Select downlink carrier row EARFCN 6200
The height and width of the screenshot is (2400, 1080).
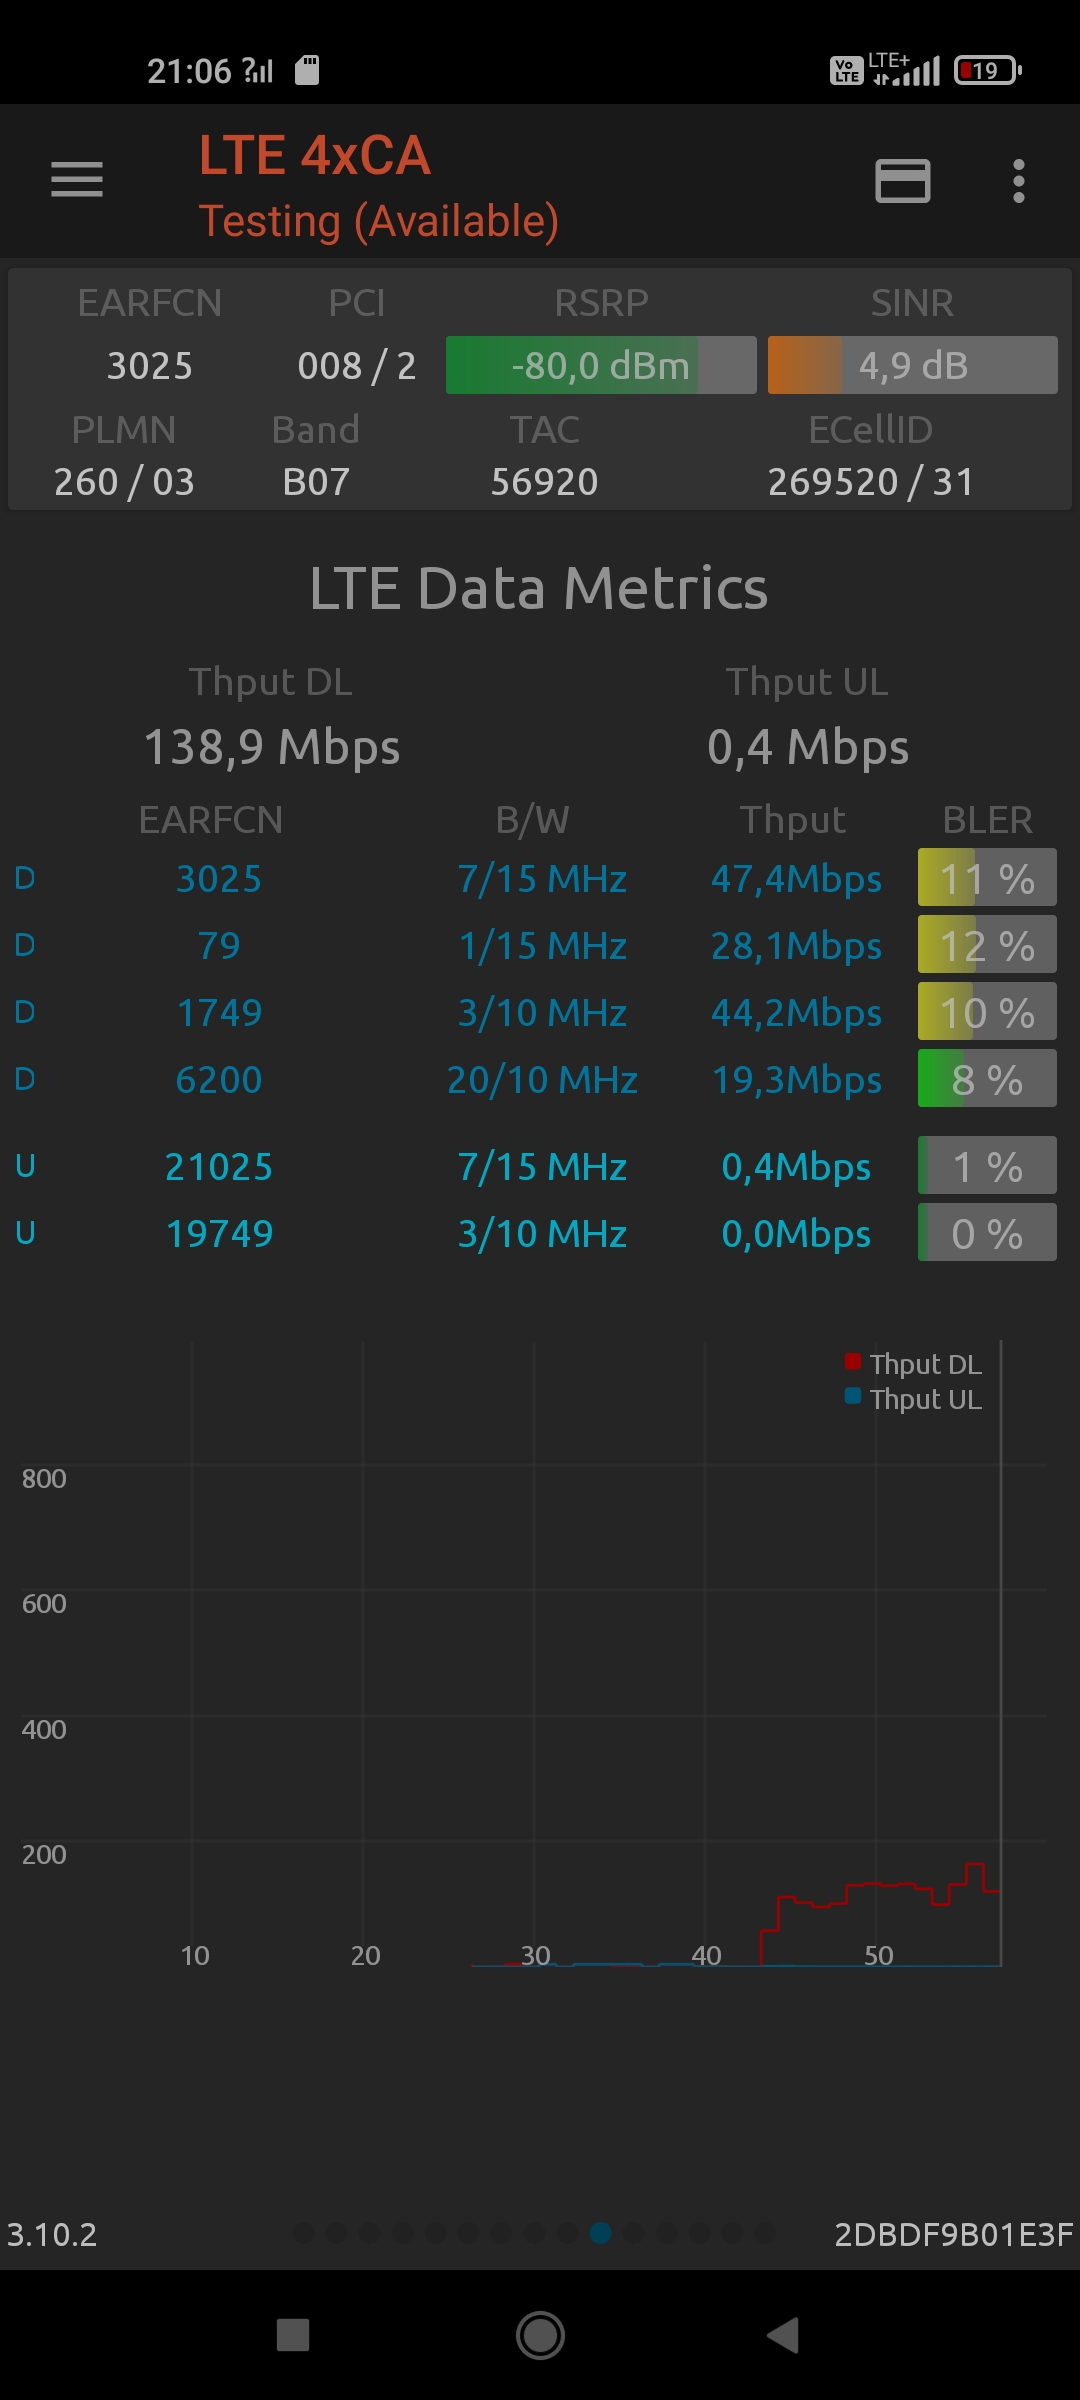pos(219,1080)
